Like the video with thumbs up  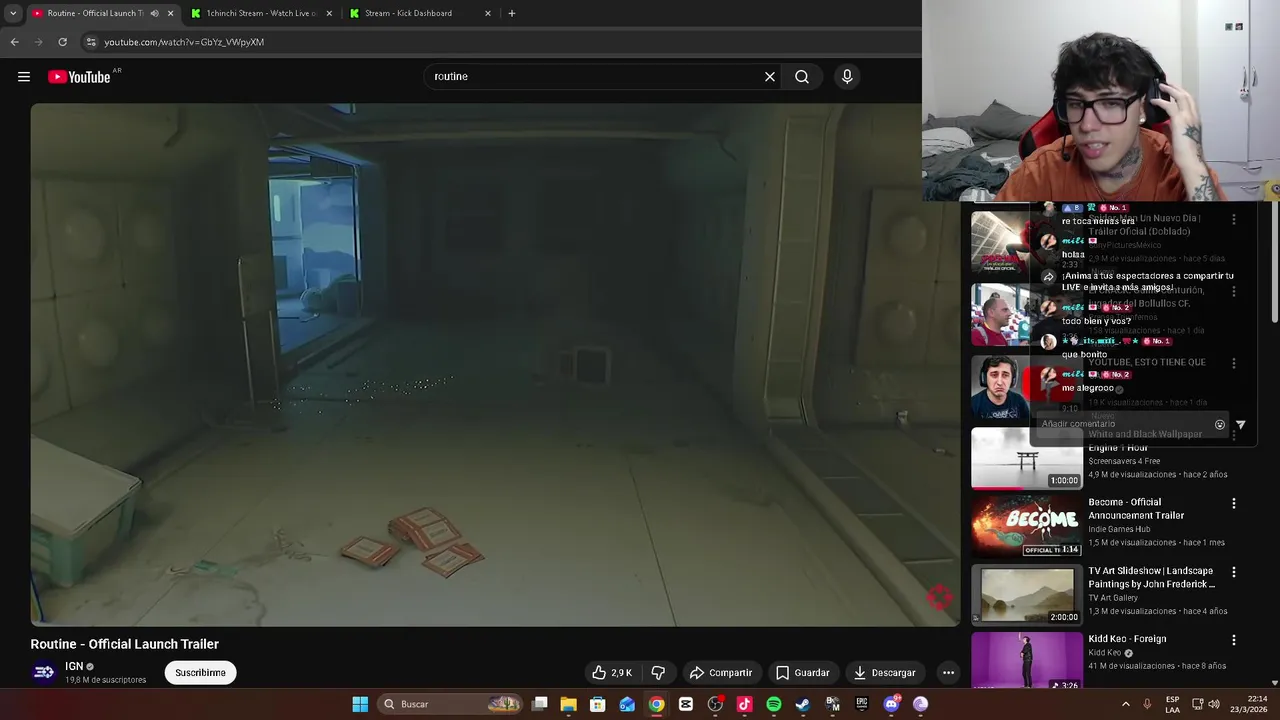click(611, 673)
